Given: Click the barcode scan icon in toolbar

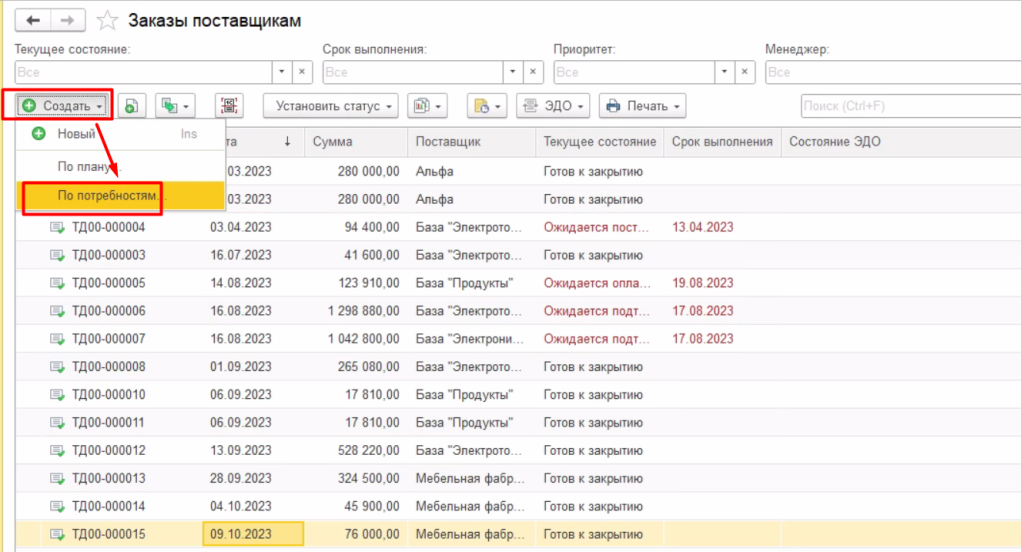Looking at the screenshot, I should pos(229,106).
